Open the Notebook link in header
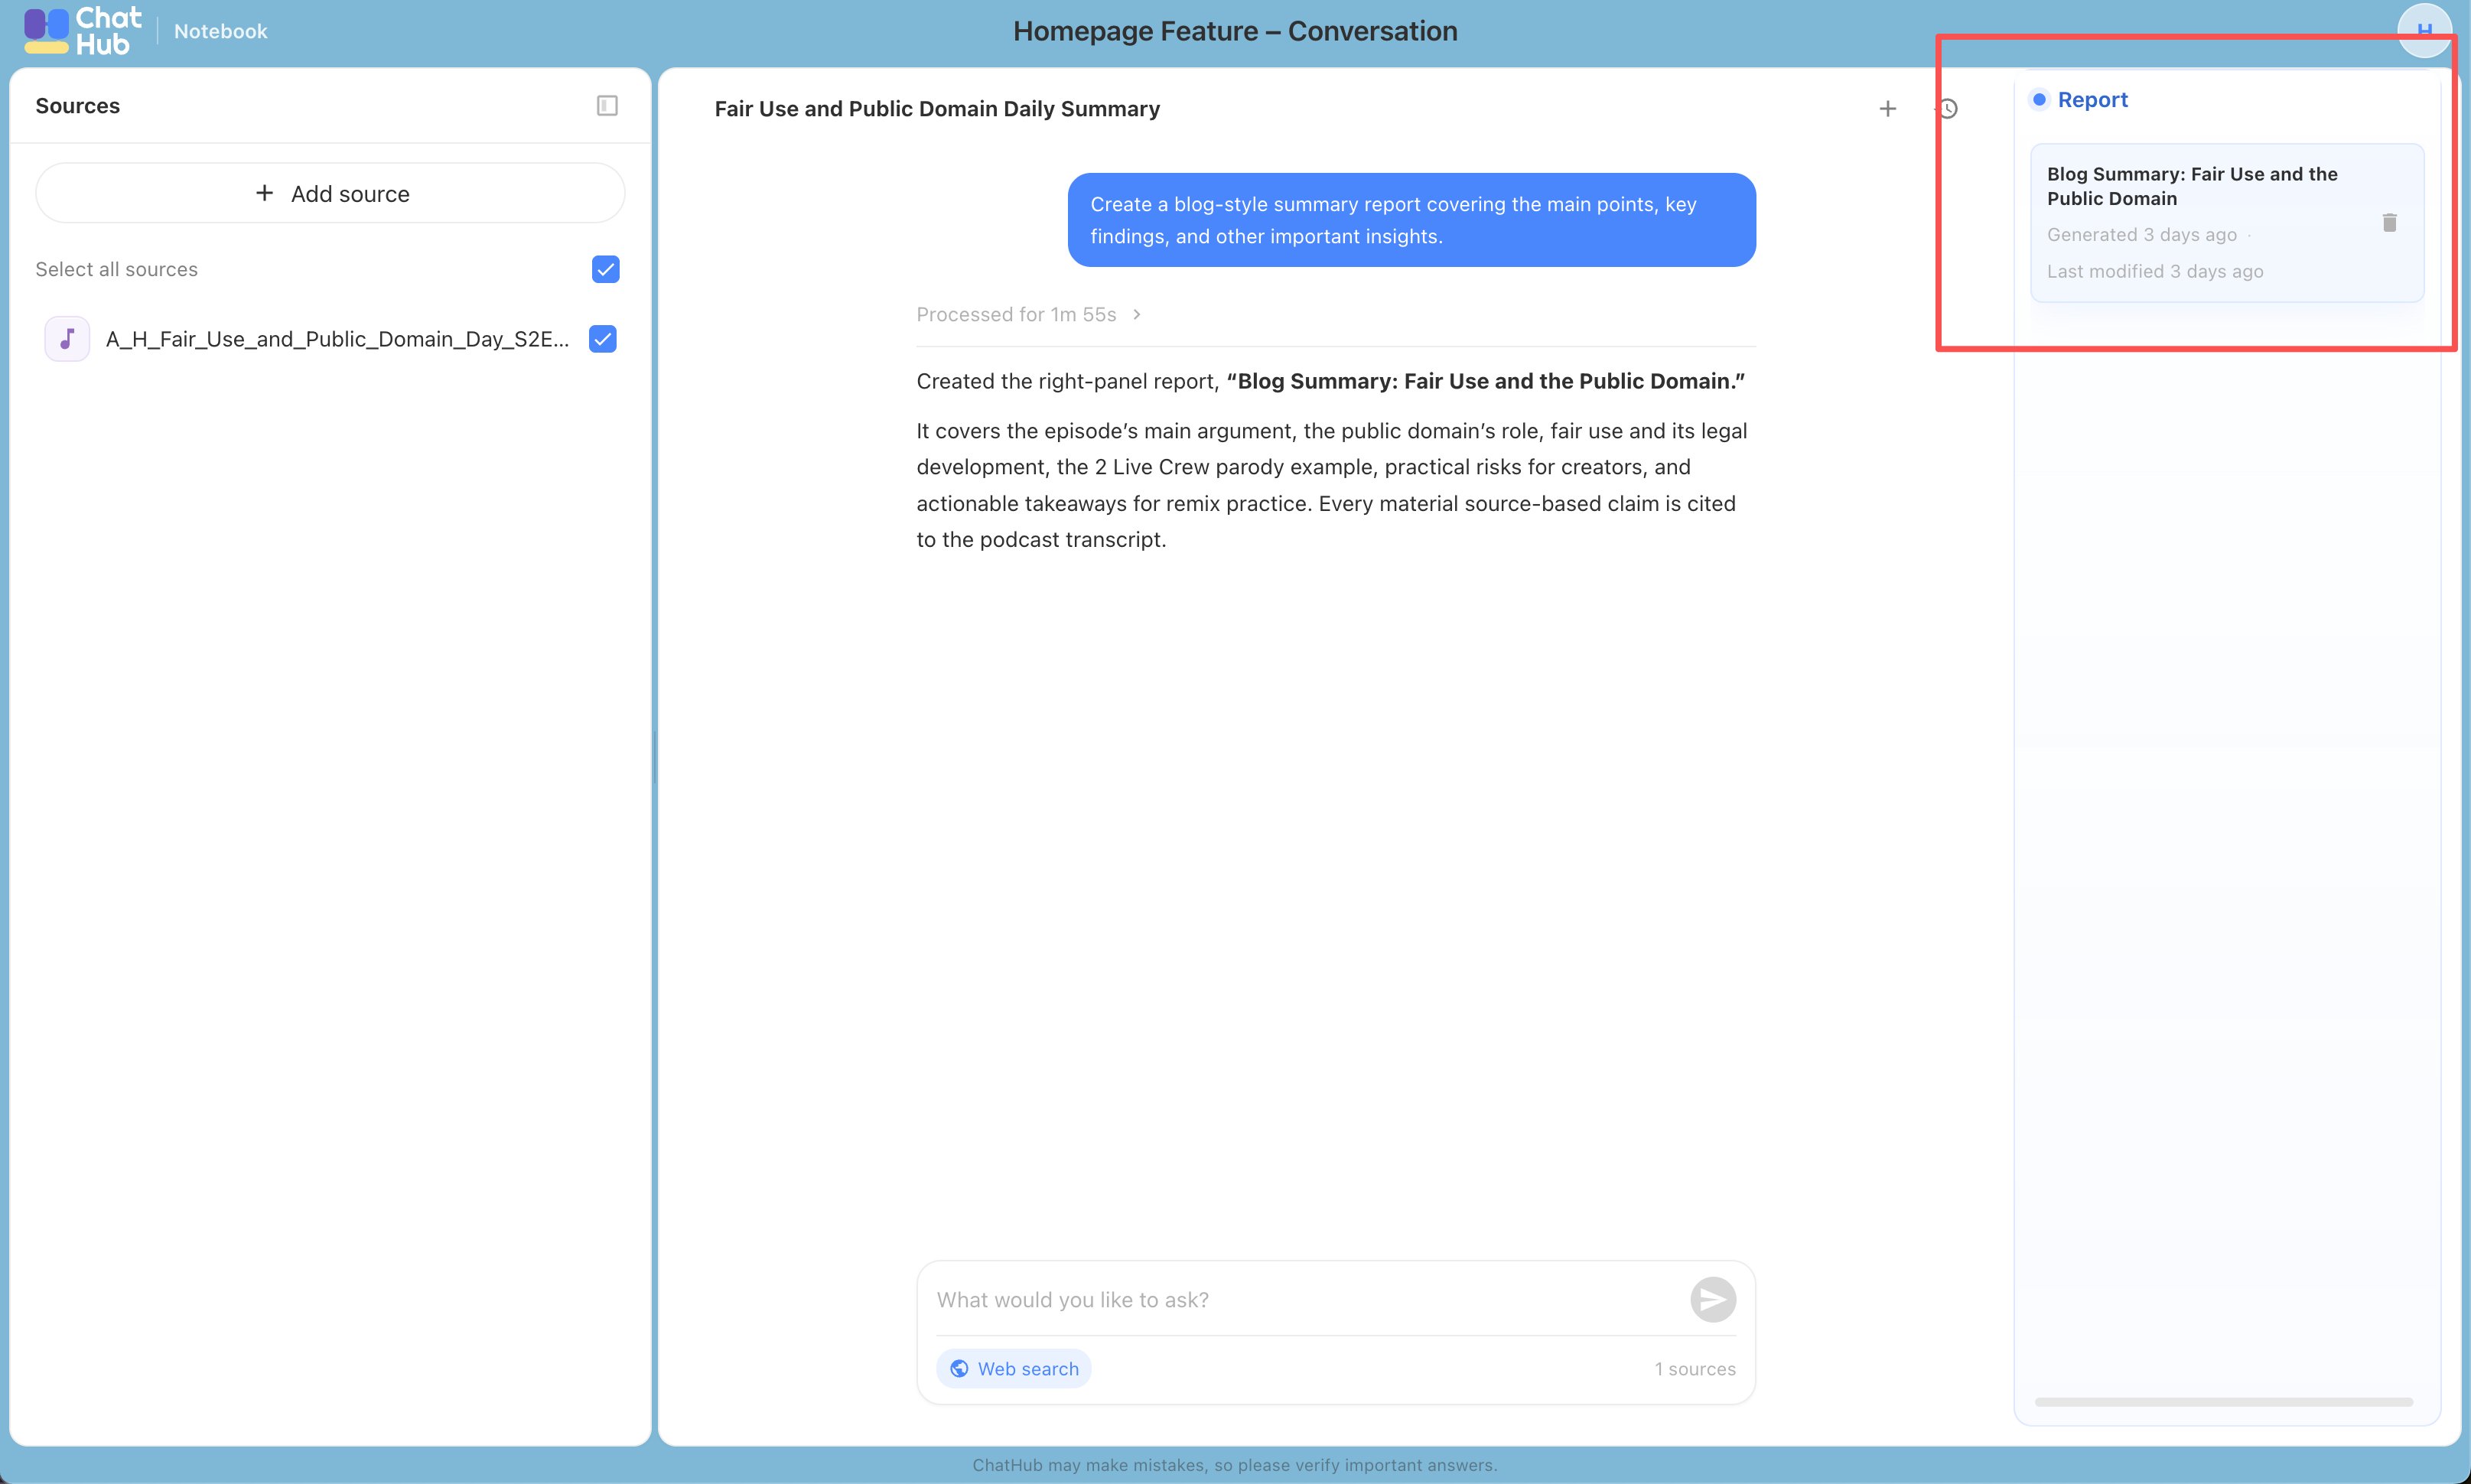Image resolution: width=2471 pixels, height=1484 pixels. click(x=220, y=31)
